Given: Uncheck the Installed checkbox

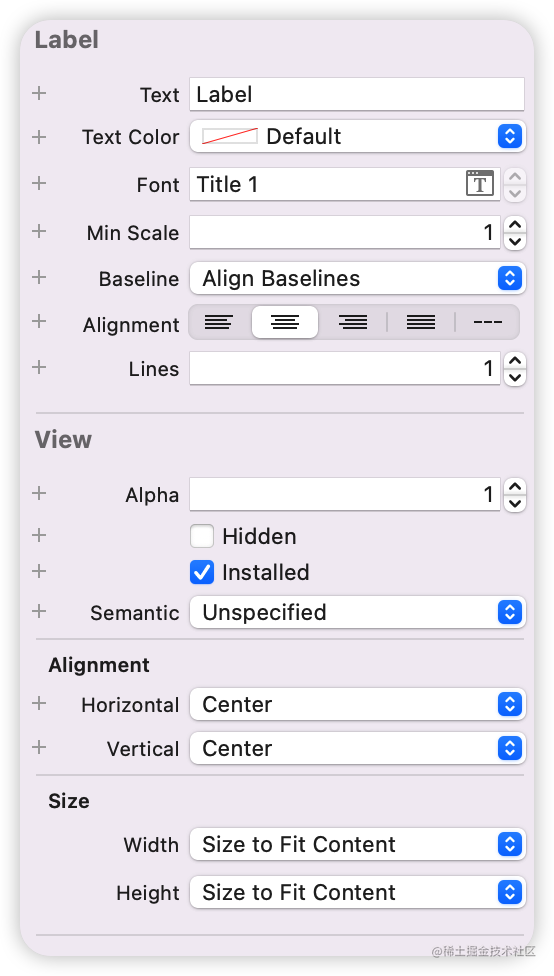Looking at the screenshot, I should [x=202, y=572].
